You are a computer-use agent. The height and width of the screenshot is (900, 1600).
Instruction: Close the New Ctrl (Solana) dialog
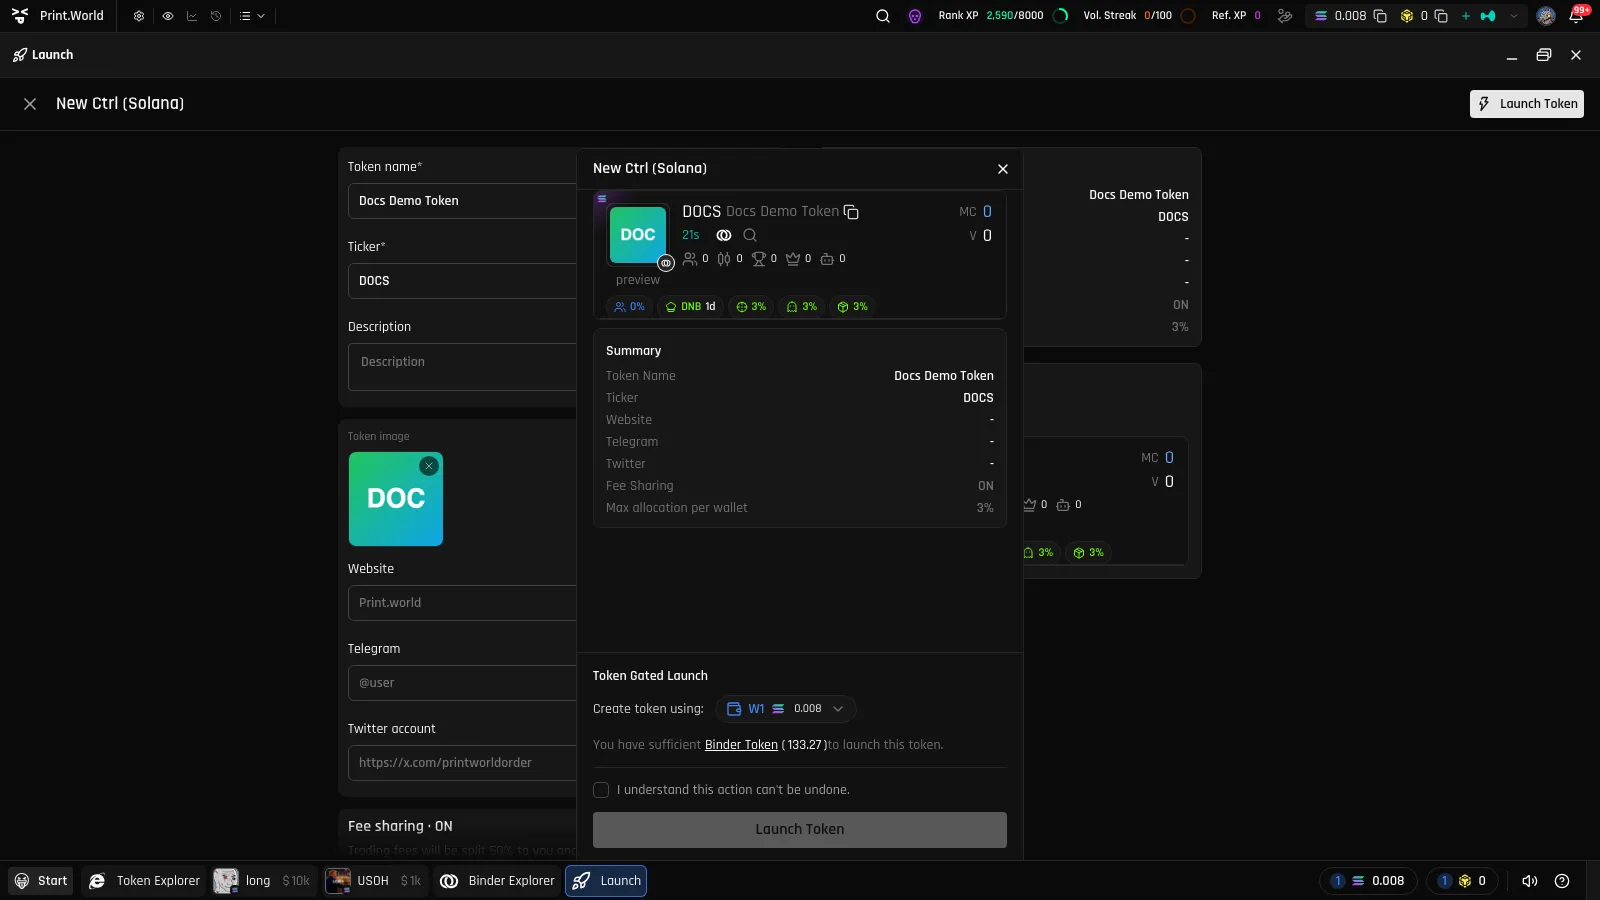[1003, 169]
